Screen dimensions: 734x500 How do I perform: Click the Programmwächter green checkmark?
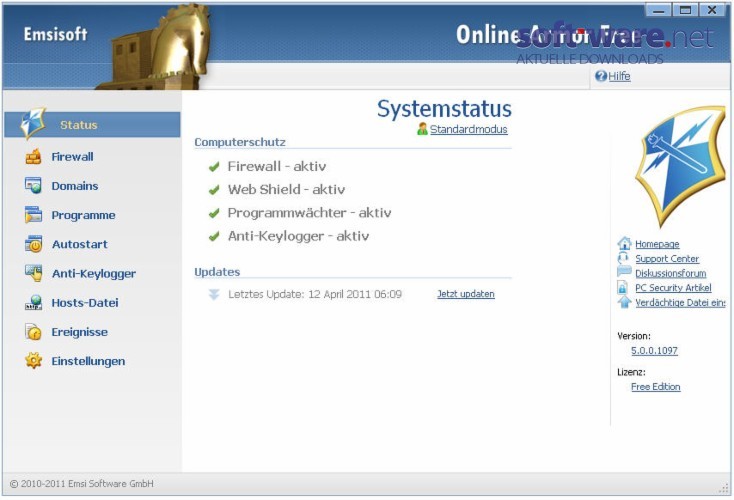pos(214,213)
